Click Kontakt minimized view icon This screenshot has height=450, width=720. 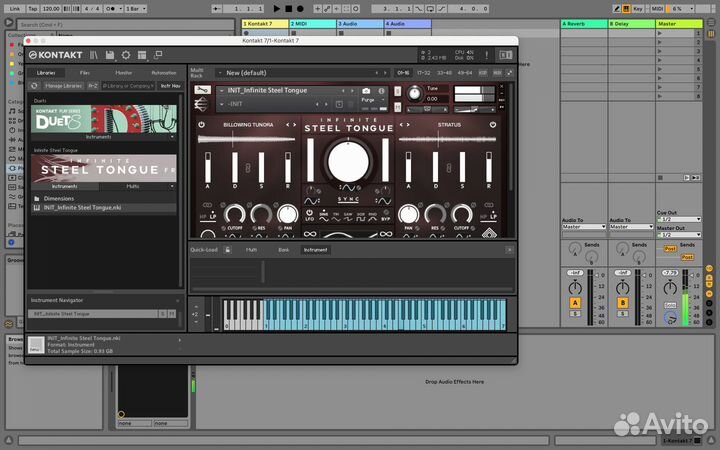tap(158, 55)
